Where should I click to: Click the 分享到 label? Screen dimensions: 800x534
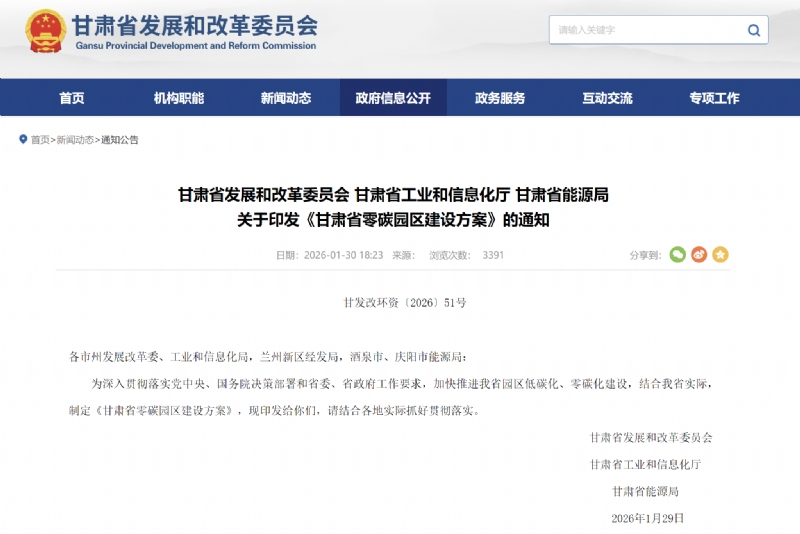645,255
